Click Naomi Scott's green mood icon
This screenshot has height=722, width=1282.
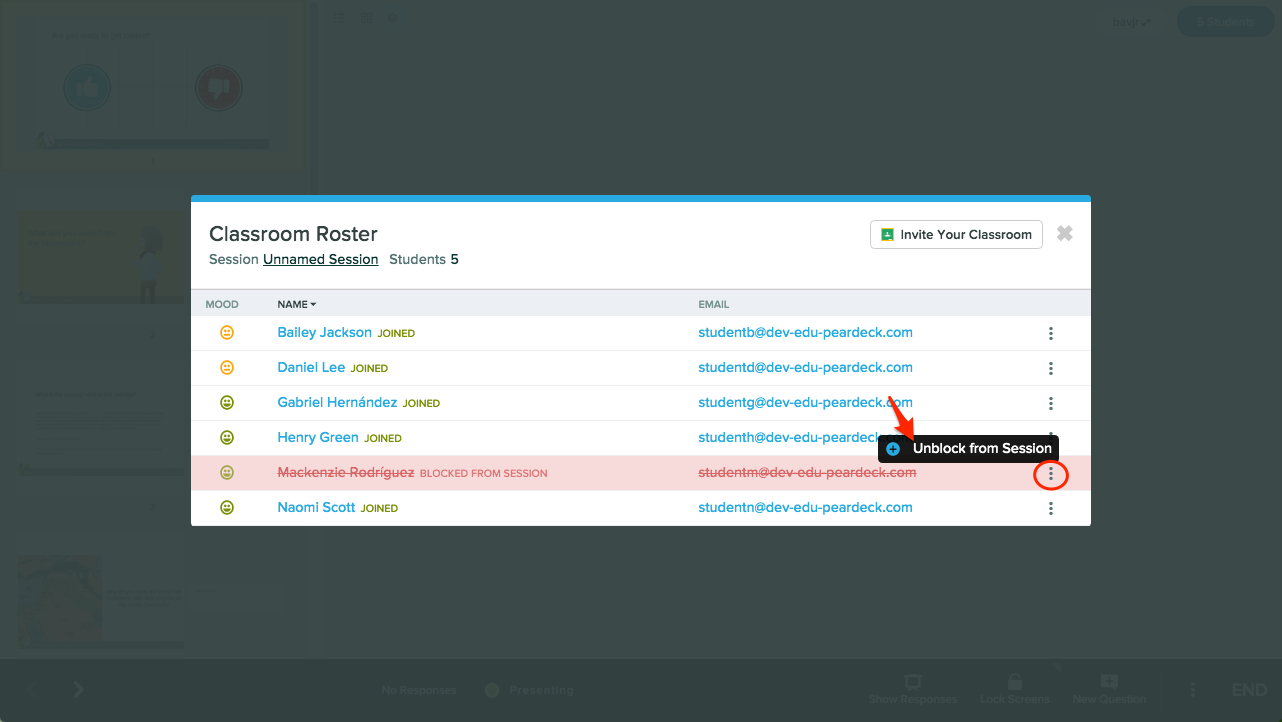227,508
